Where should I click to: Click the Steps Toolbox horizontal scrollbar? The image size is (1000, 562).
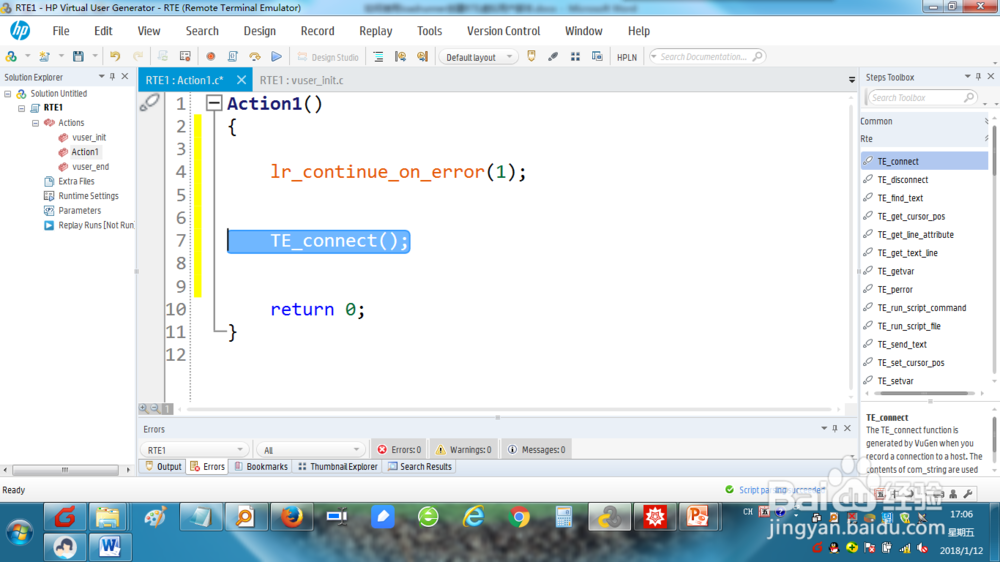coord(923,394)
